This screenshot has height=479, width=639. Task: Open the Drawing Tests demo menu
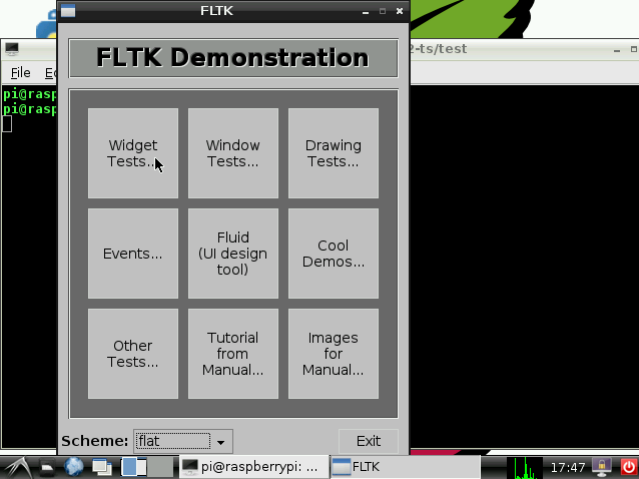click(x=333, y=153)
